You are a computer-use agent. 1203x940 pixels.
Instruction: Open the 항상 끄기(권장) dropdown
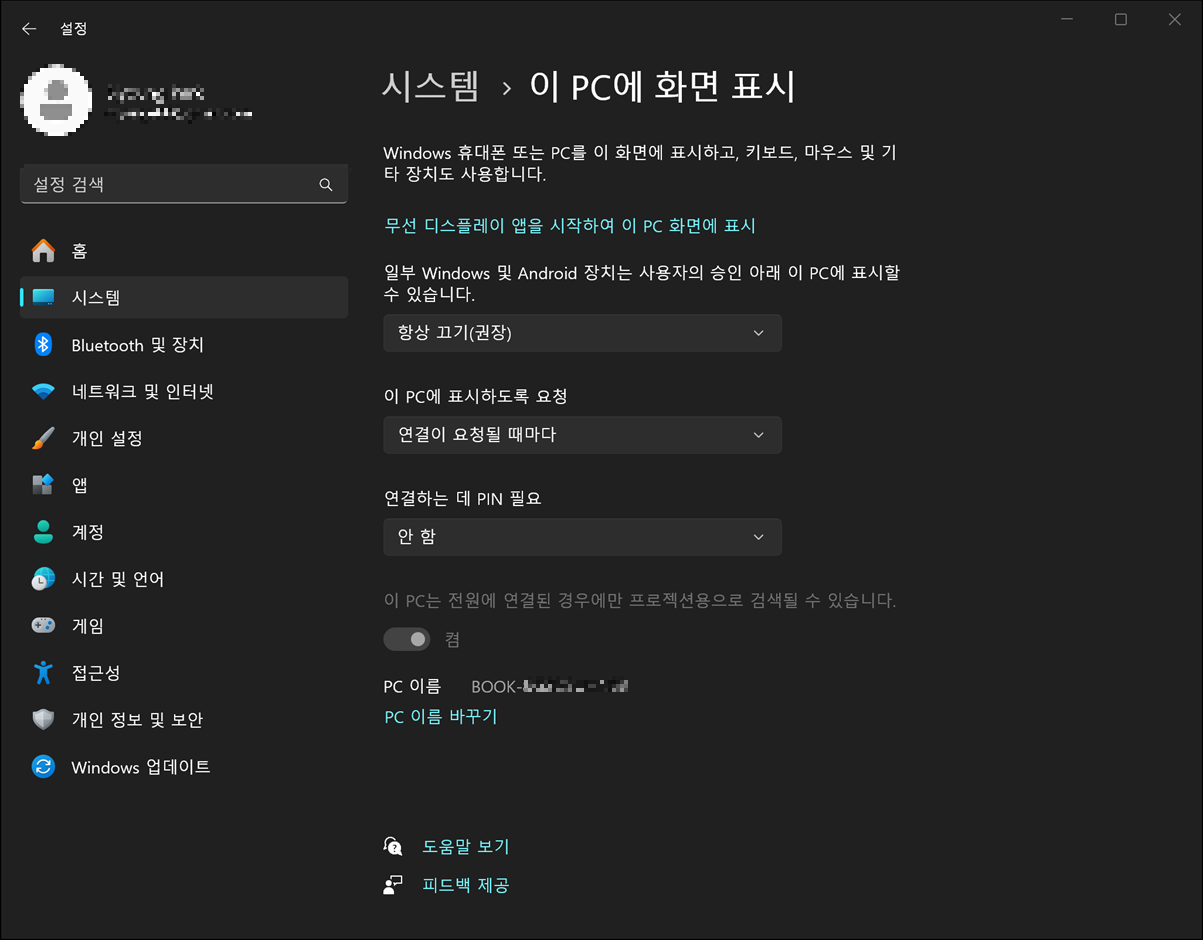click(x=582, y=333)
